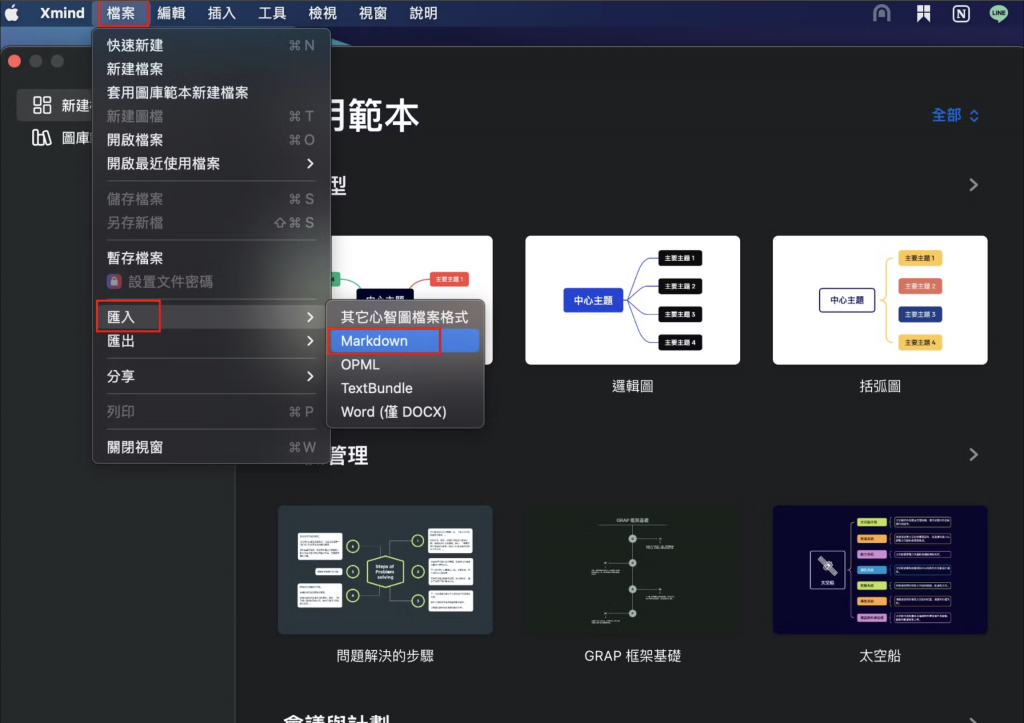The height and width of the screenshot is (723, 1024).
Task: Expand 開啟最近使用檔案 submenu
Action: 211,163
